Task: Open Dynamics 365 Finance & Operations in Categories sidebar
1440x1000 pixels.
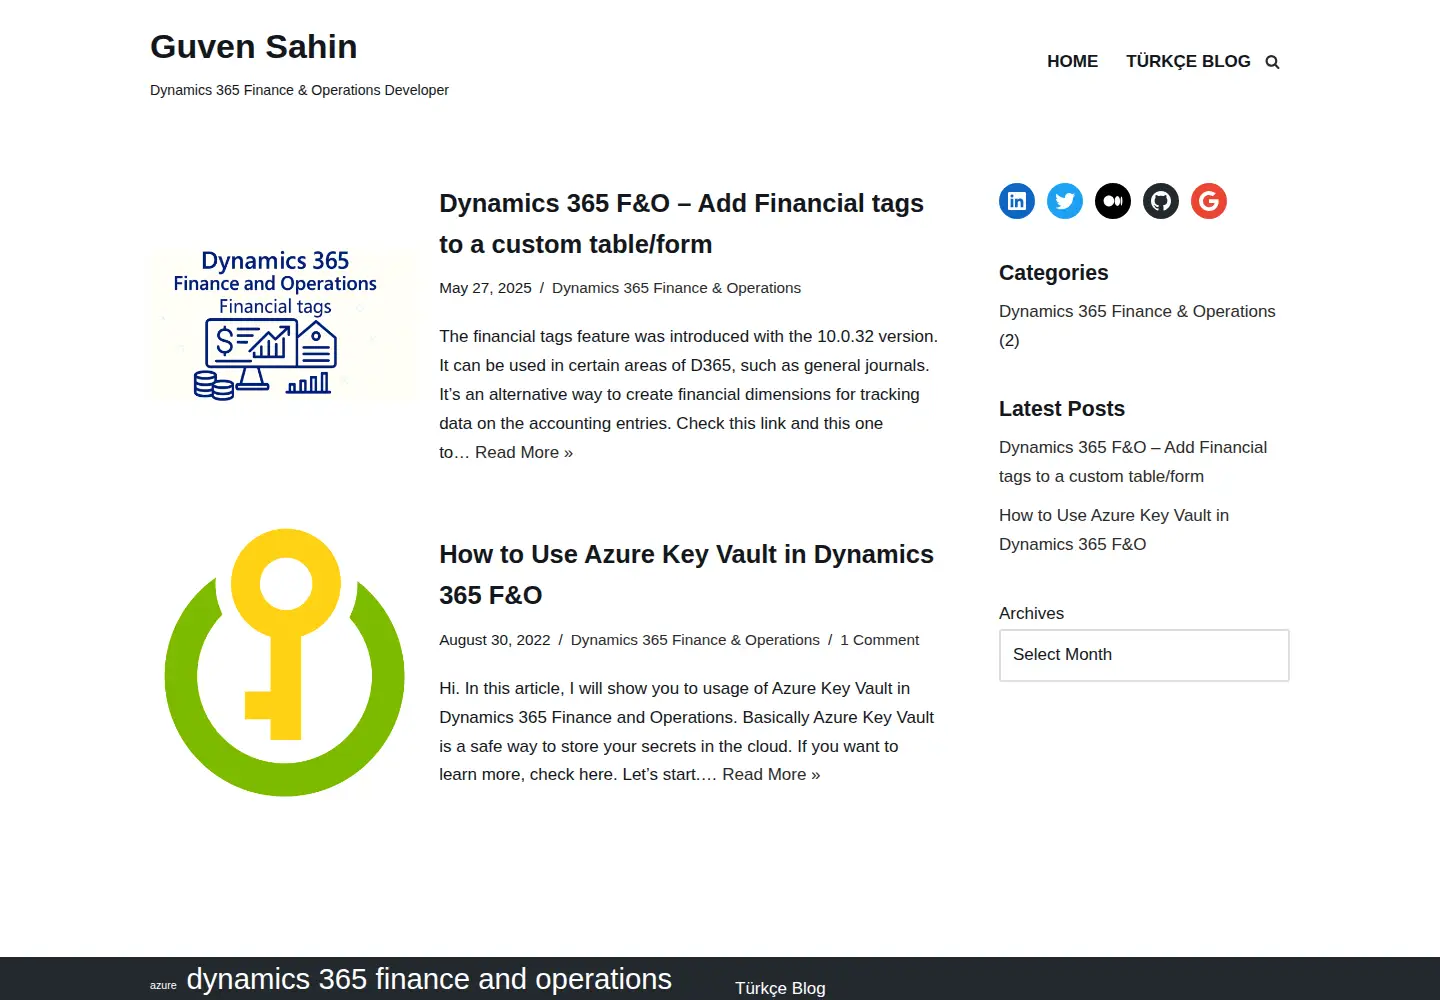Action: pos(1137,311)
